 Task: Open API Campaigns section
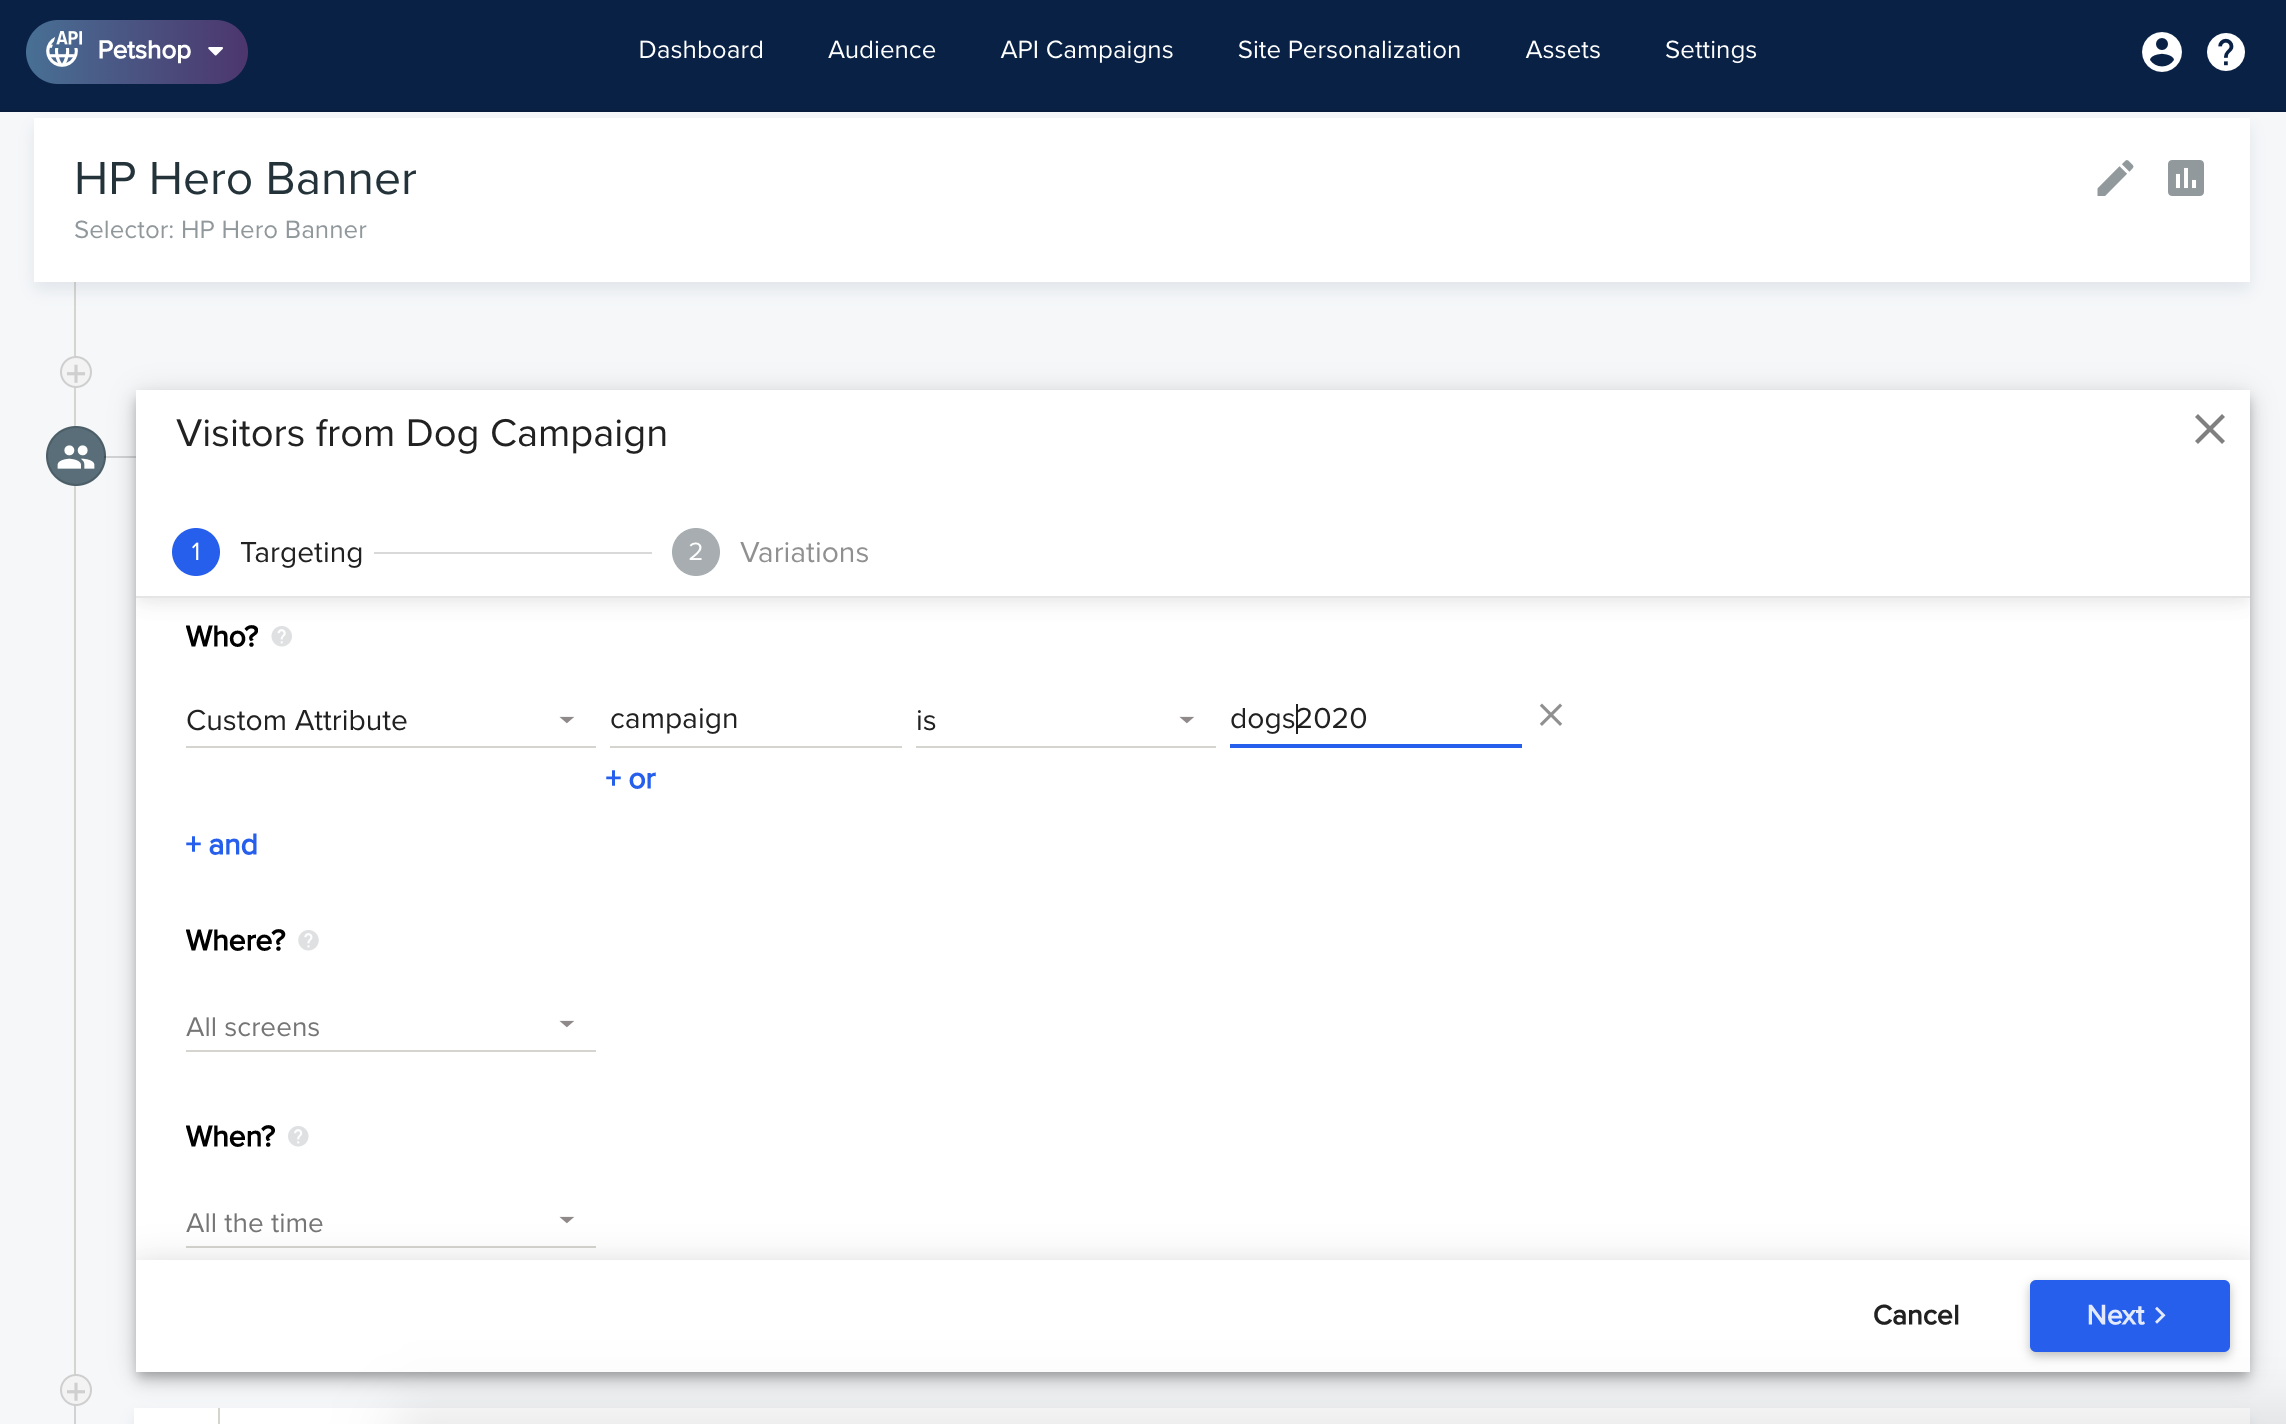pos(1086,50)
